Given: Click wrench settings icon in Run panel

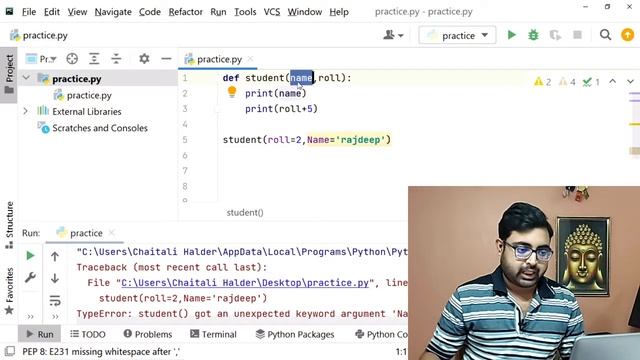Looking at the screenshot, I should [30, 278].
